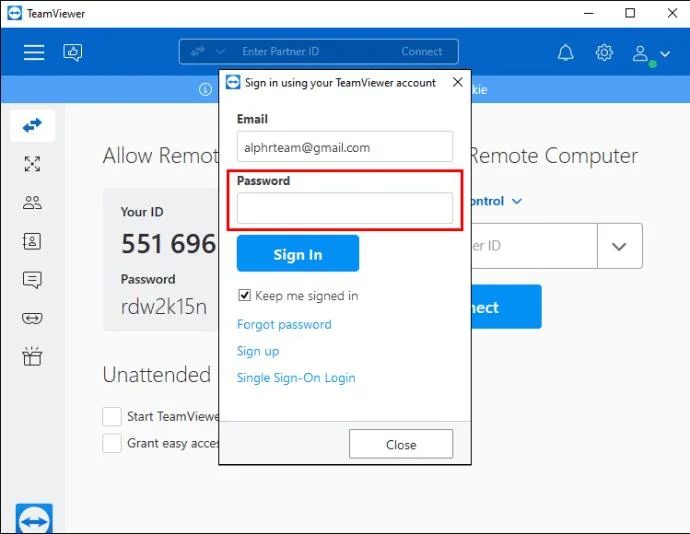Open settings gear icon
The width and height of the screenshot is (690, 534).
coord(604,52)
